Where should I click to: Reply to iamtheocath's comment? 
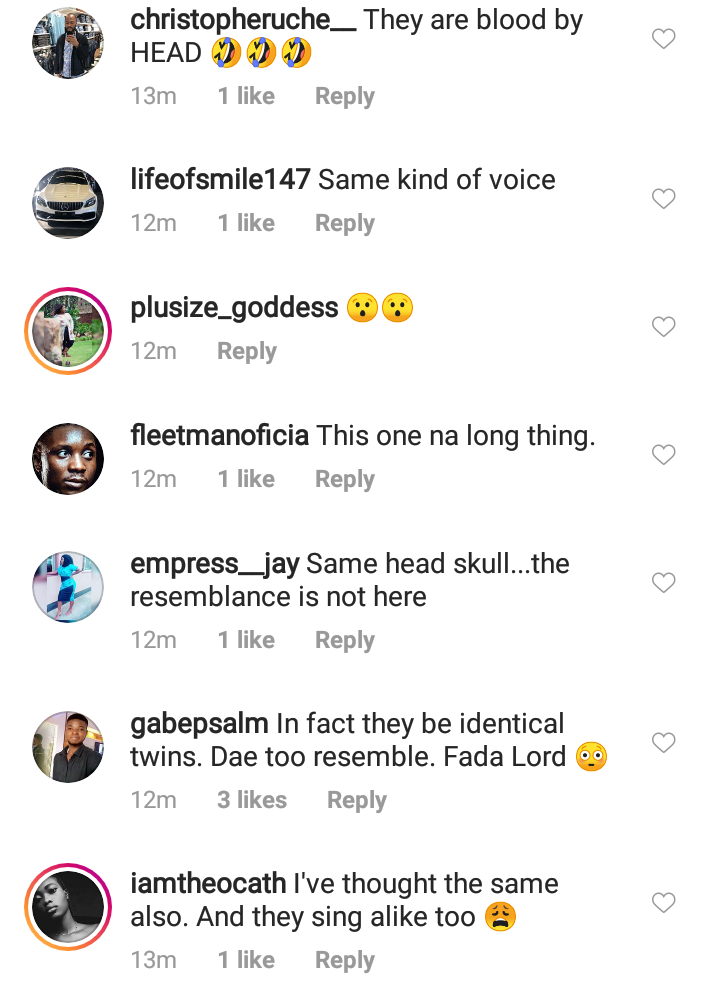point(344,960)
